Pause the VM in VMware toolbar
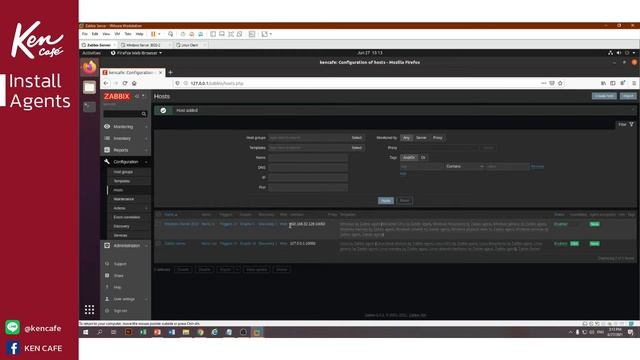640x360 pixels. [153, 34]
